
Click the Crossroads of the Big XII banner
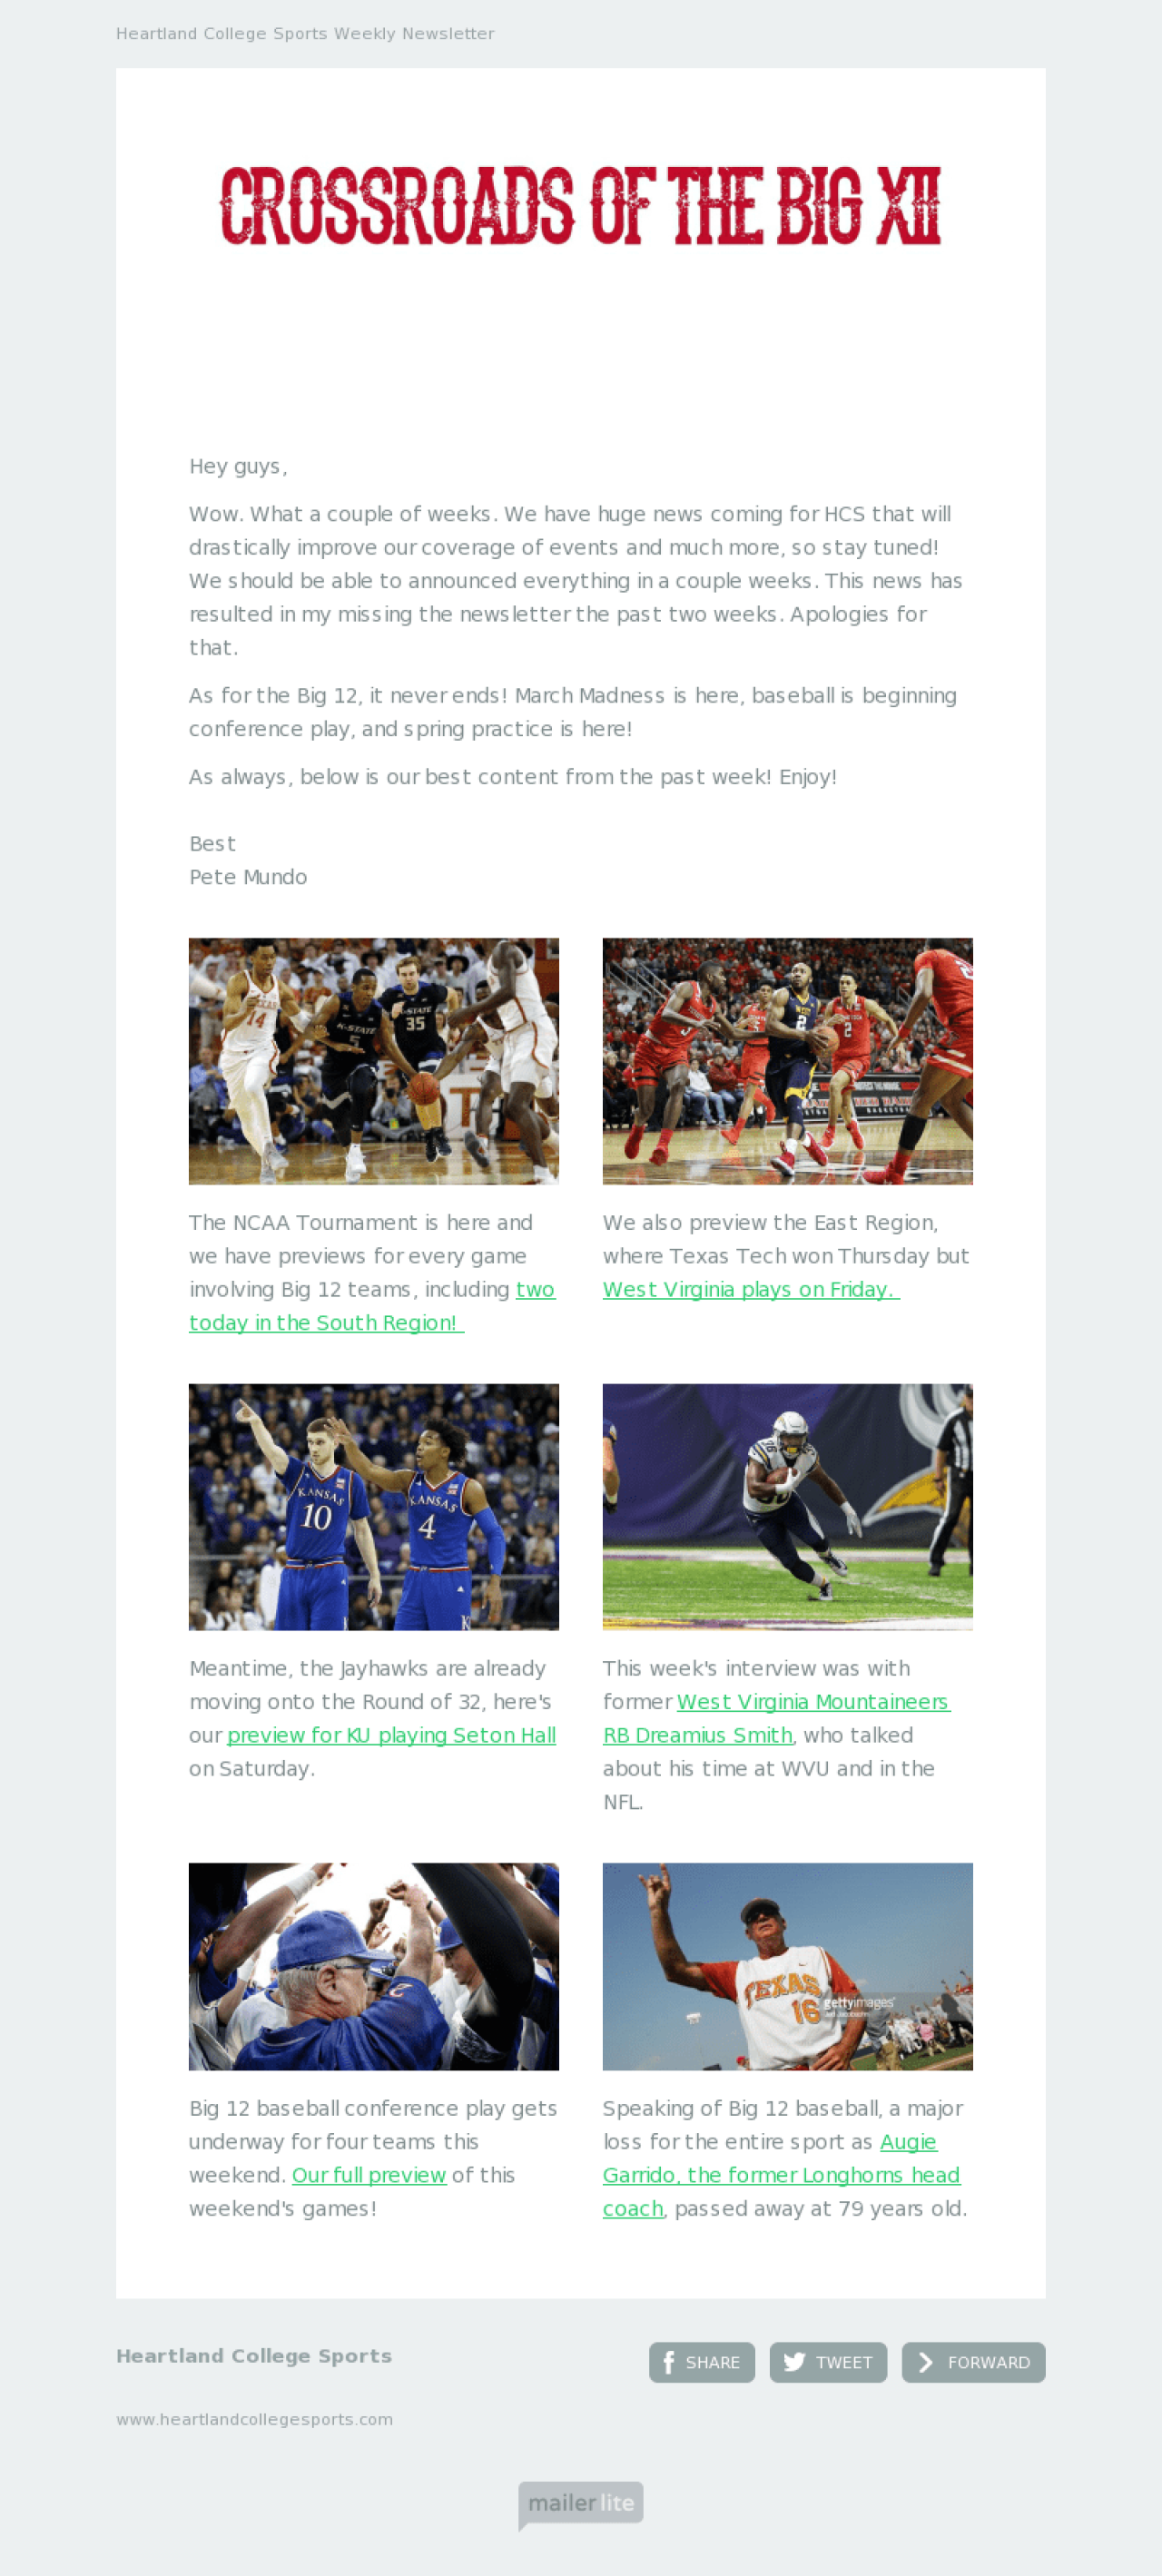[581, 206]
